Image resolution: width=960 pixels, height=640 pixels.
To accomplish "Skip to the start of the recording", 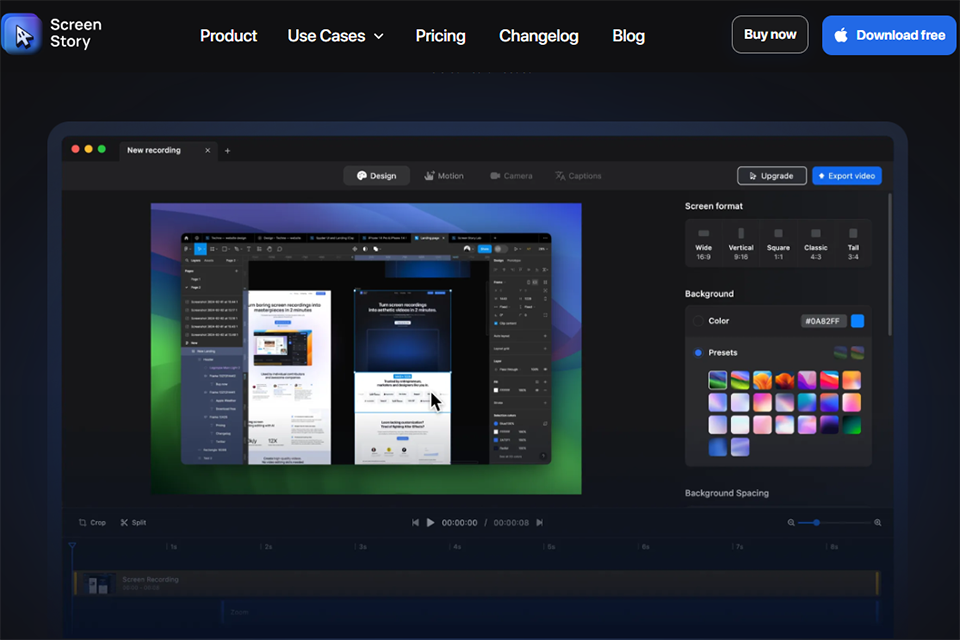I will [415, 522].
